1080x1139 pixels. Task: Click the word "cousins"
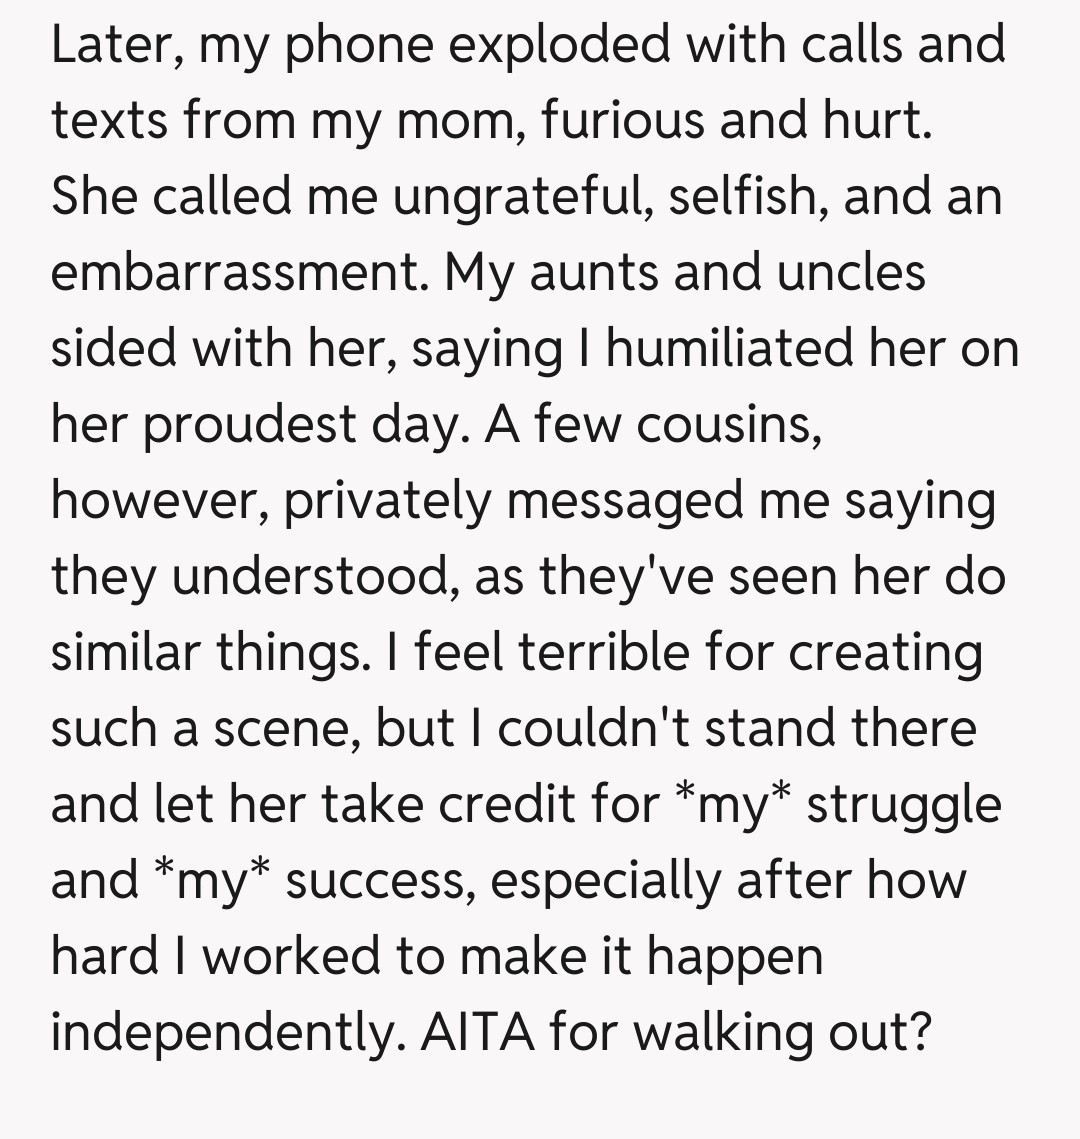pos(729,425)
